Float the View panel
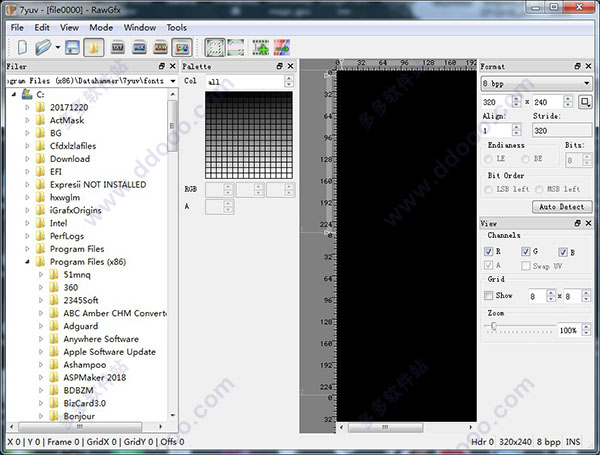 tap(578, 223)
